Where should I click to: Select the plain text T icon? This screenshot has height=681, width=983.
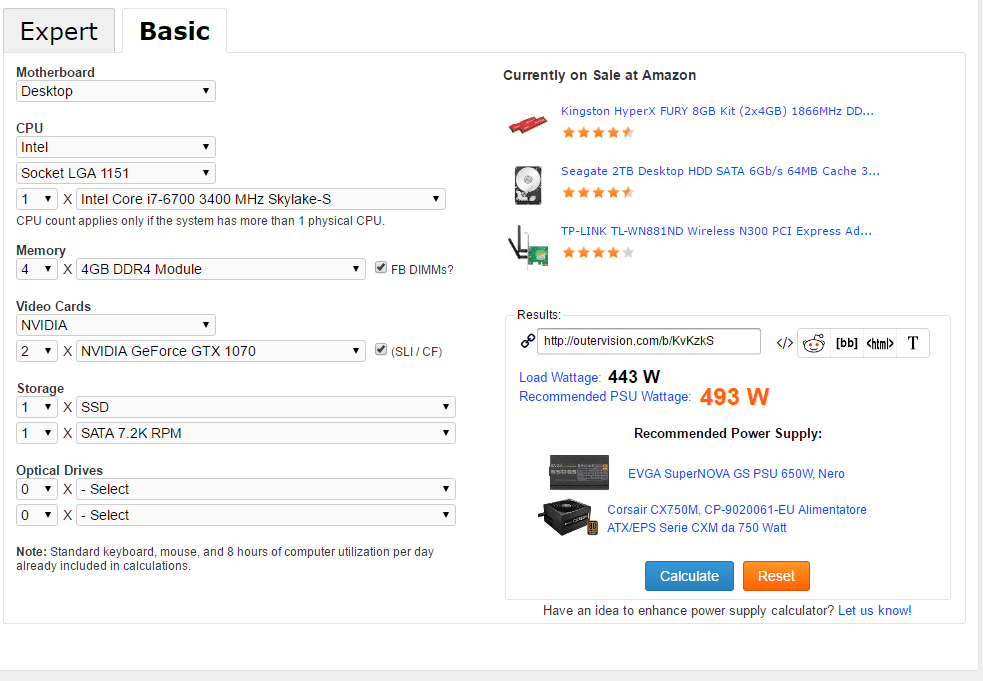913,343
